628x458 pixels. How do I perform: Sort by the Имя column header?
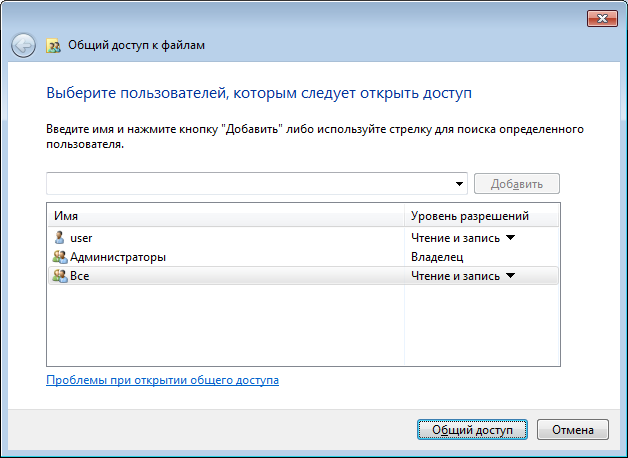click(x=225, y=217)
